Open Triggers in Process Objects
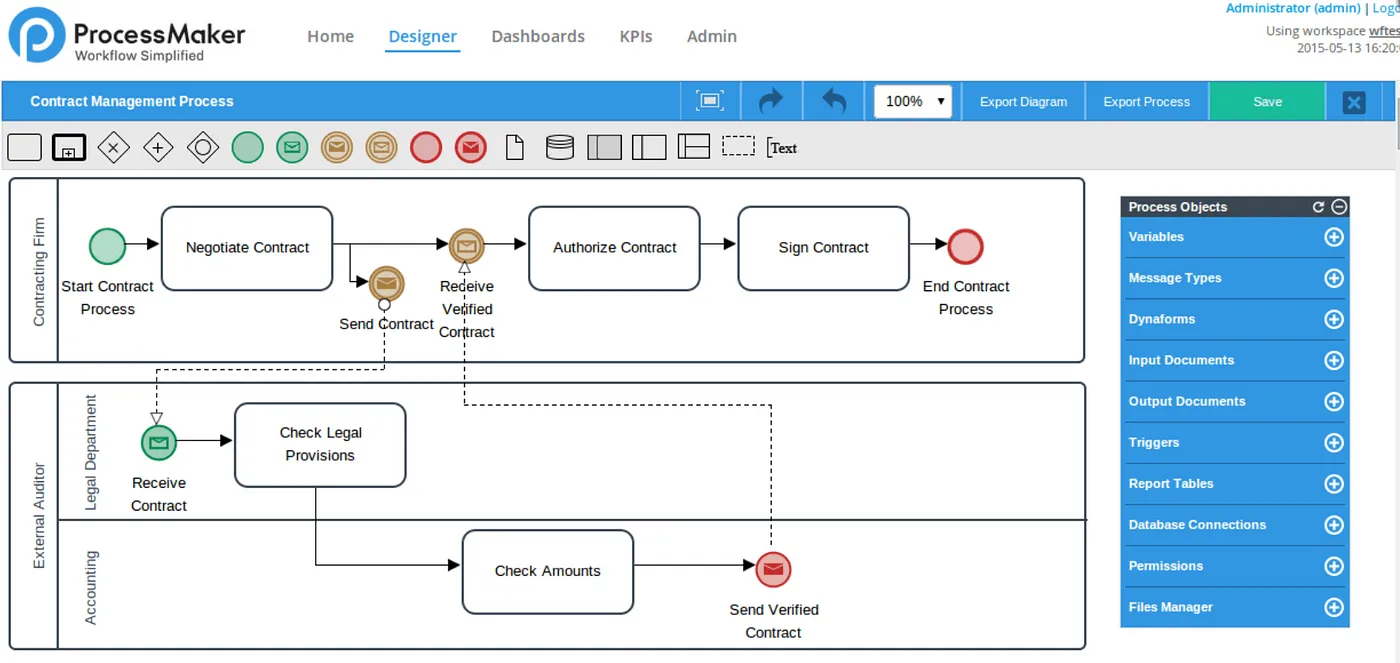Screen dimensions: 1400x663 tap(1154, 442)
